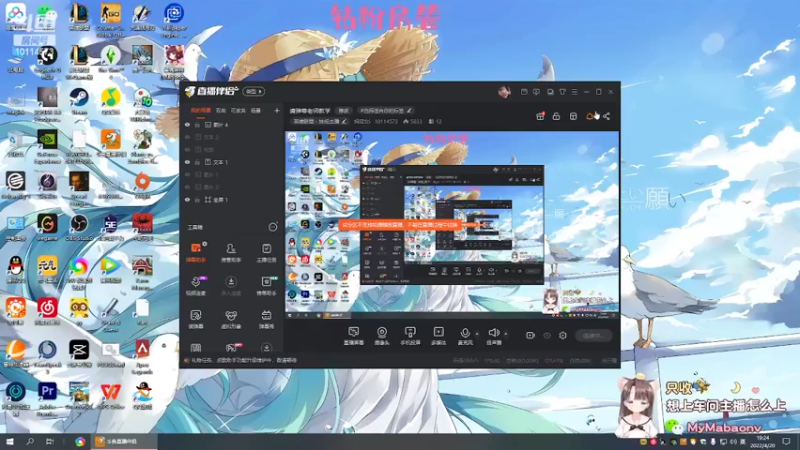Switch to the fourth scene tab
Viewport: 800px width, 450px height.
point(256,110)
